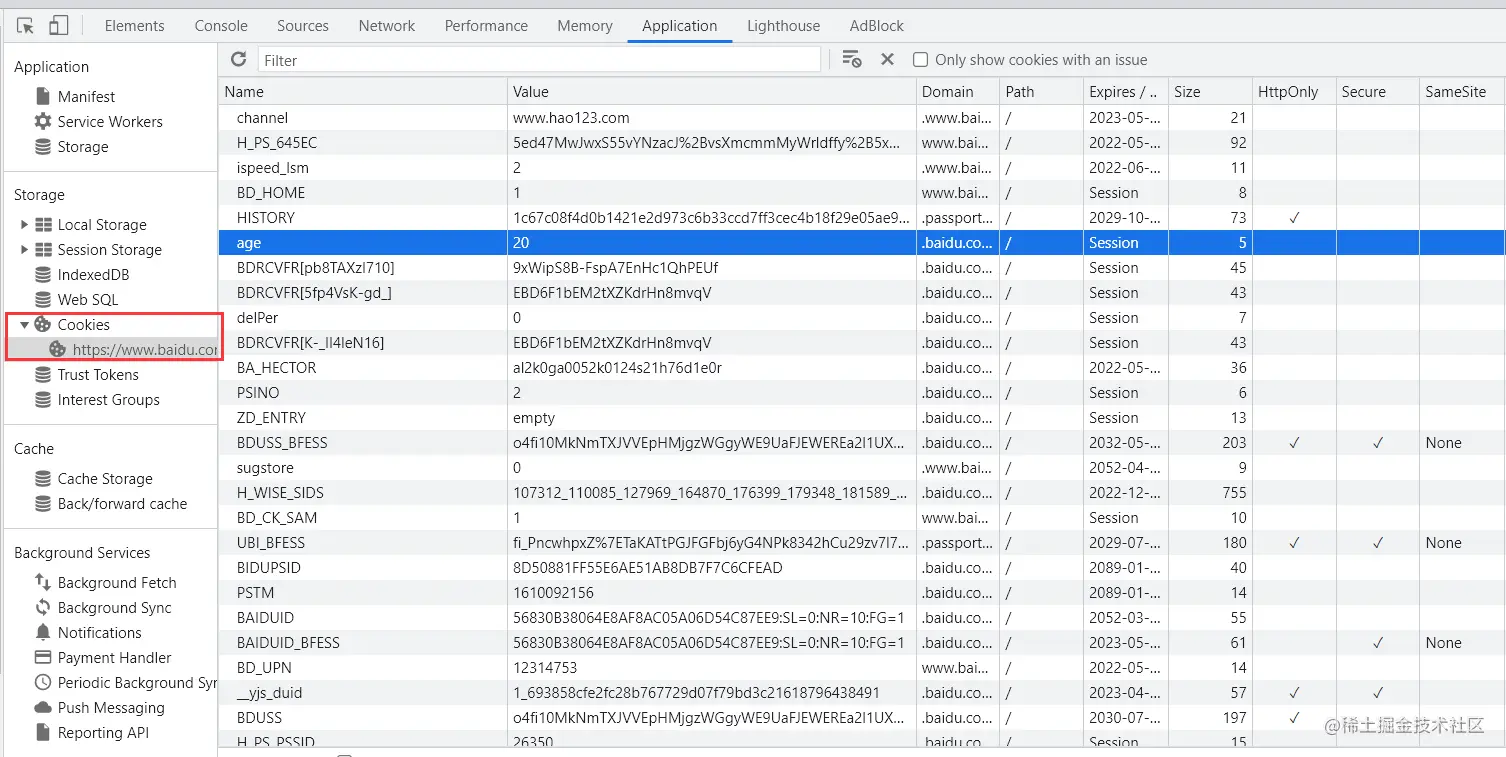This screenshot has height=757, width=1506.
Task: Click the Reporting API document icon
Action: (x=43, y=732)
